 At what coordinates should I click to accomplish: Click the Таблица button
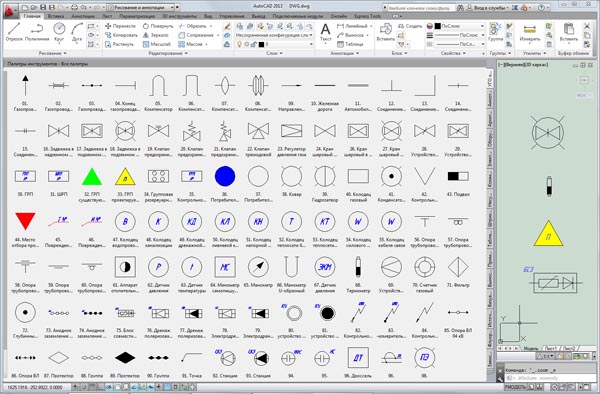pyautogui.click(x=350, y=44)
